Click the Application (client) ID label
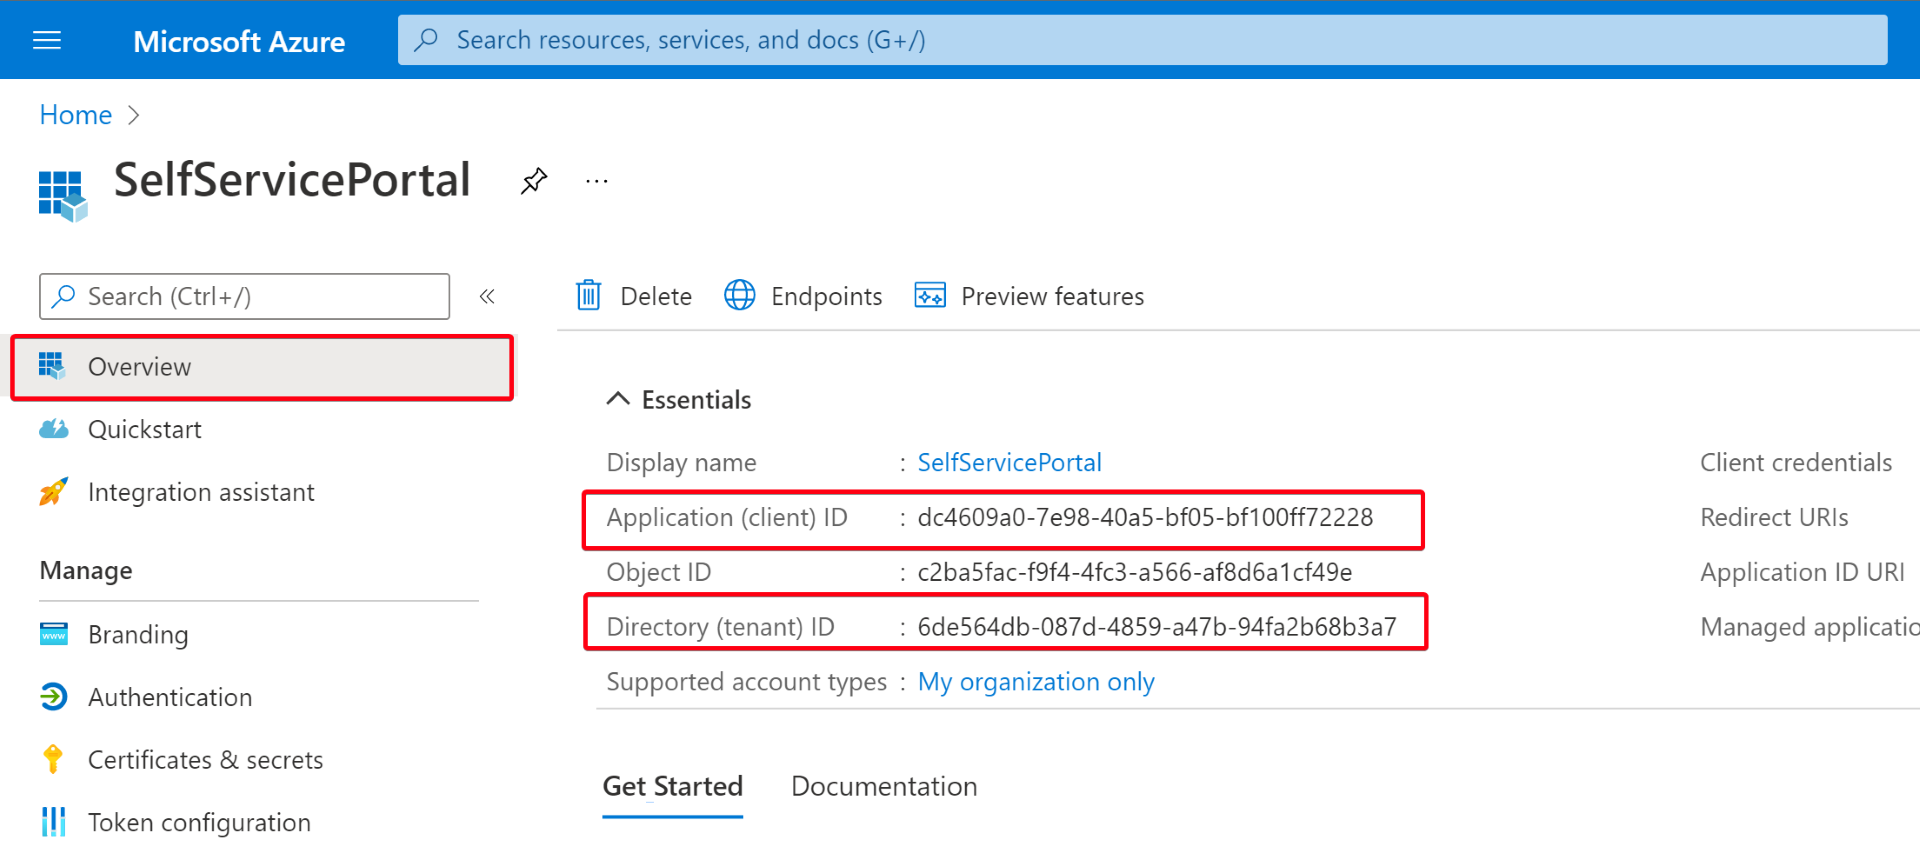Image resolution: width=1920 pixels, height=861 pixels. click(x=727, y=518)
